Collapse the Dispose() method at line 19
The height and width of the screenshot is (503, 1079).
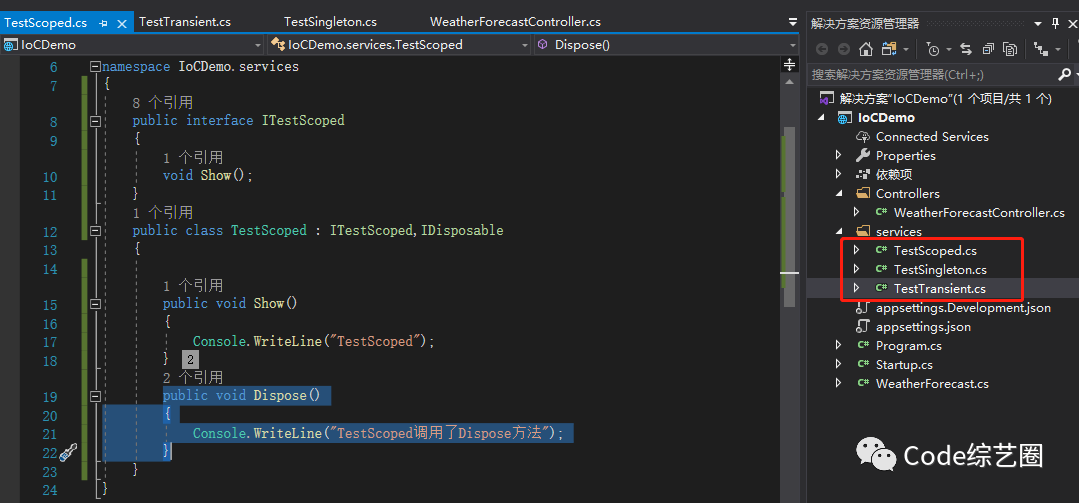tap(95, 396)
